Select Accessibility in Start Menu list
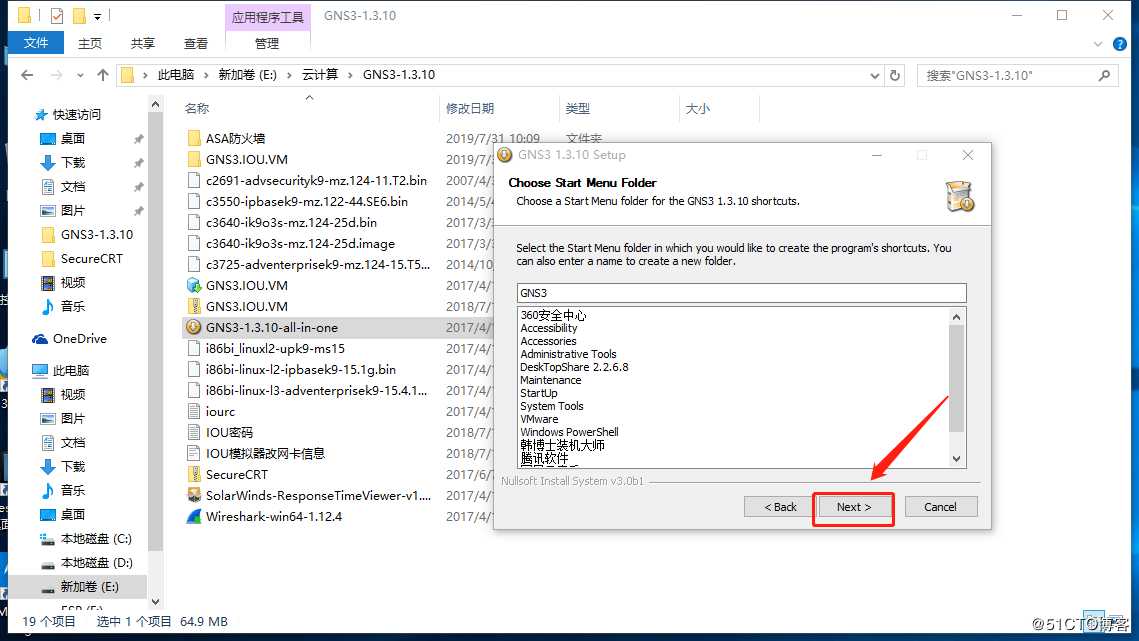Image resolution: width=1139 pixels, height=641 pixels. click(548, 328)
